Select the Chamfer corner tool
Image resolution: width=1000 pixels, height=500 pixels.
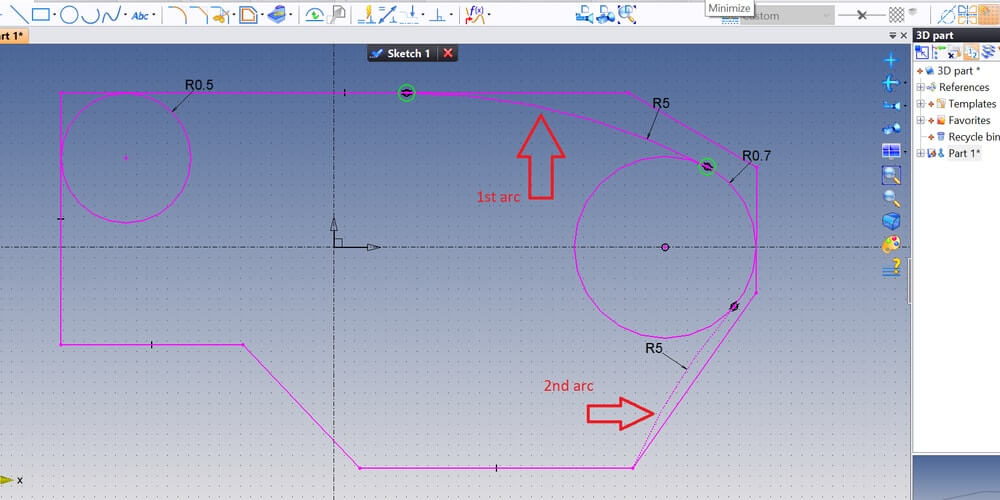click(200, 15)
